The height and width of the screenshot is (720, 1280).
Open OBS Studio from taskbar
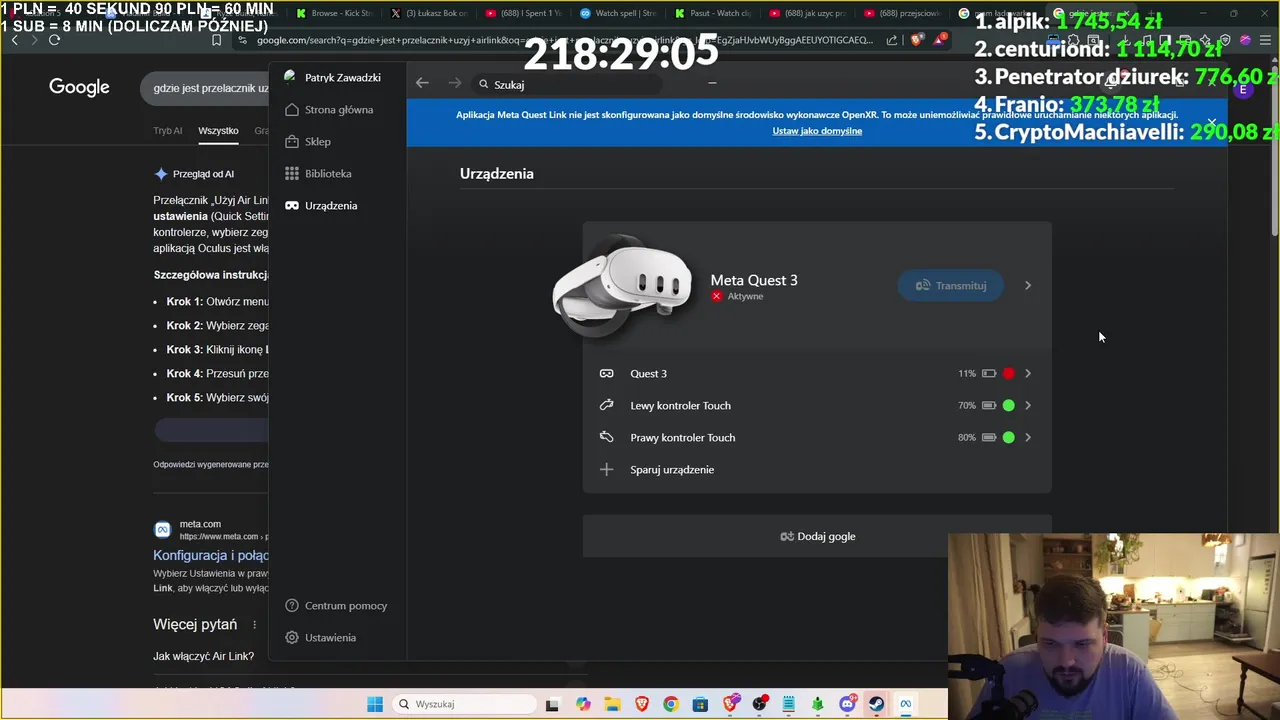coord(759,704)
